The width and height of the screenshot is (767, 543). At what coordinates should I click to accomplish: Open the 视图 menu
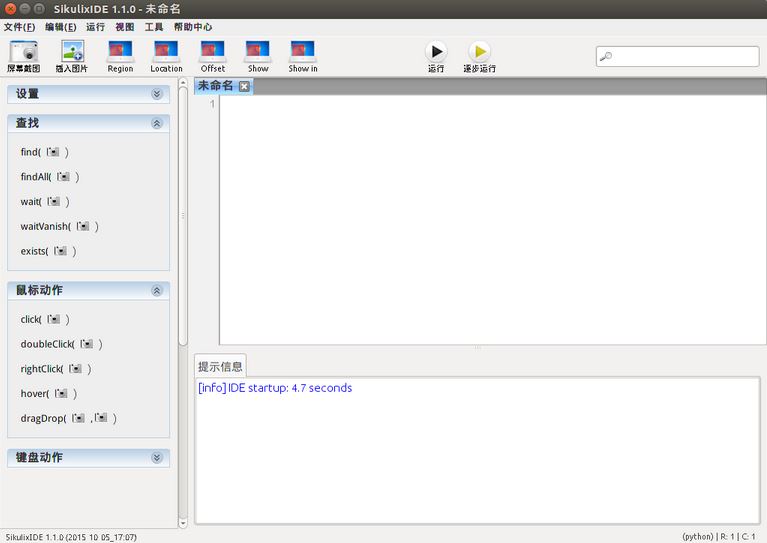click(x=125, y=27)
